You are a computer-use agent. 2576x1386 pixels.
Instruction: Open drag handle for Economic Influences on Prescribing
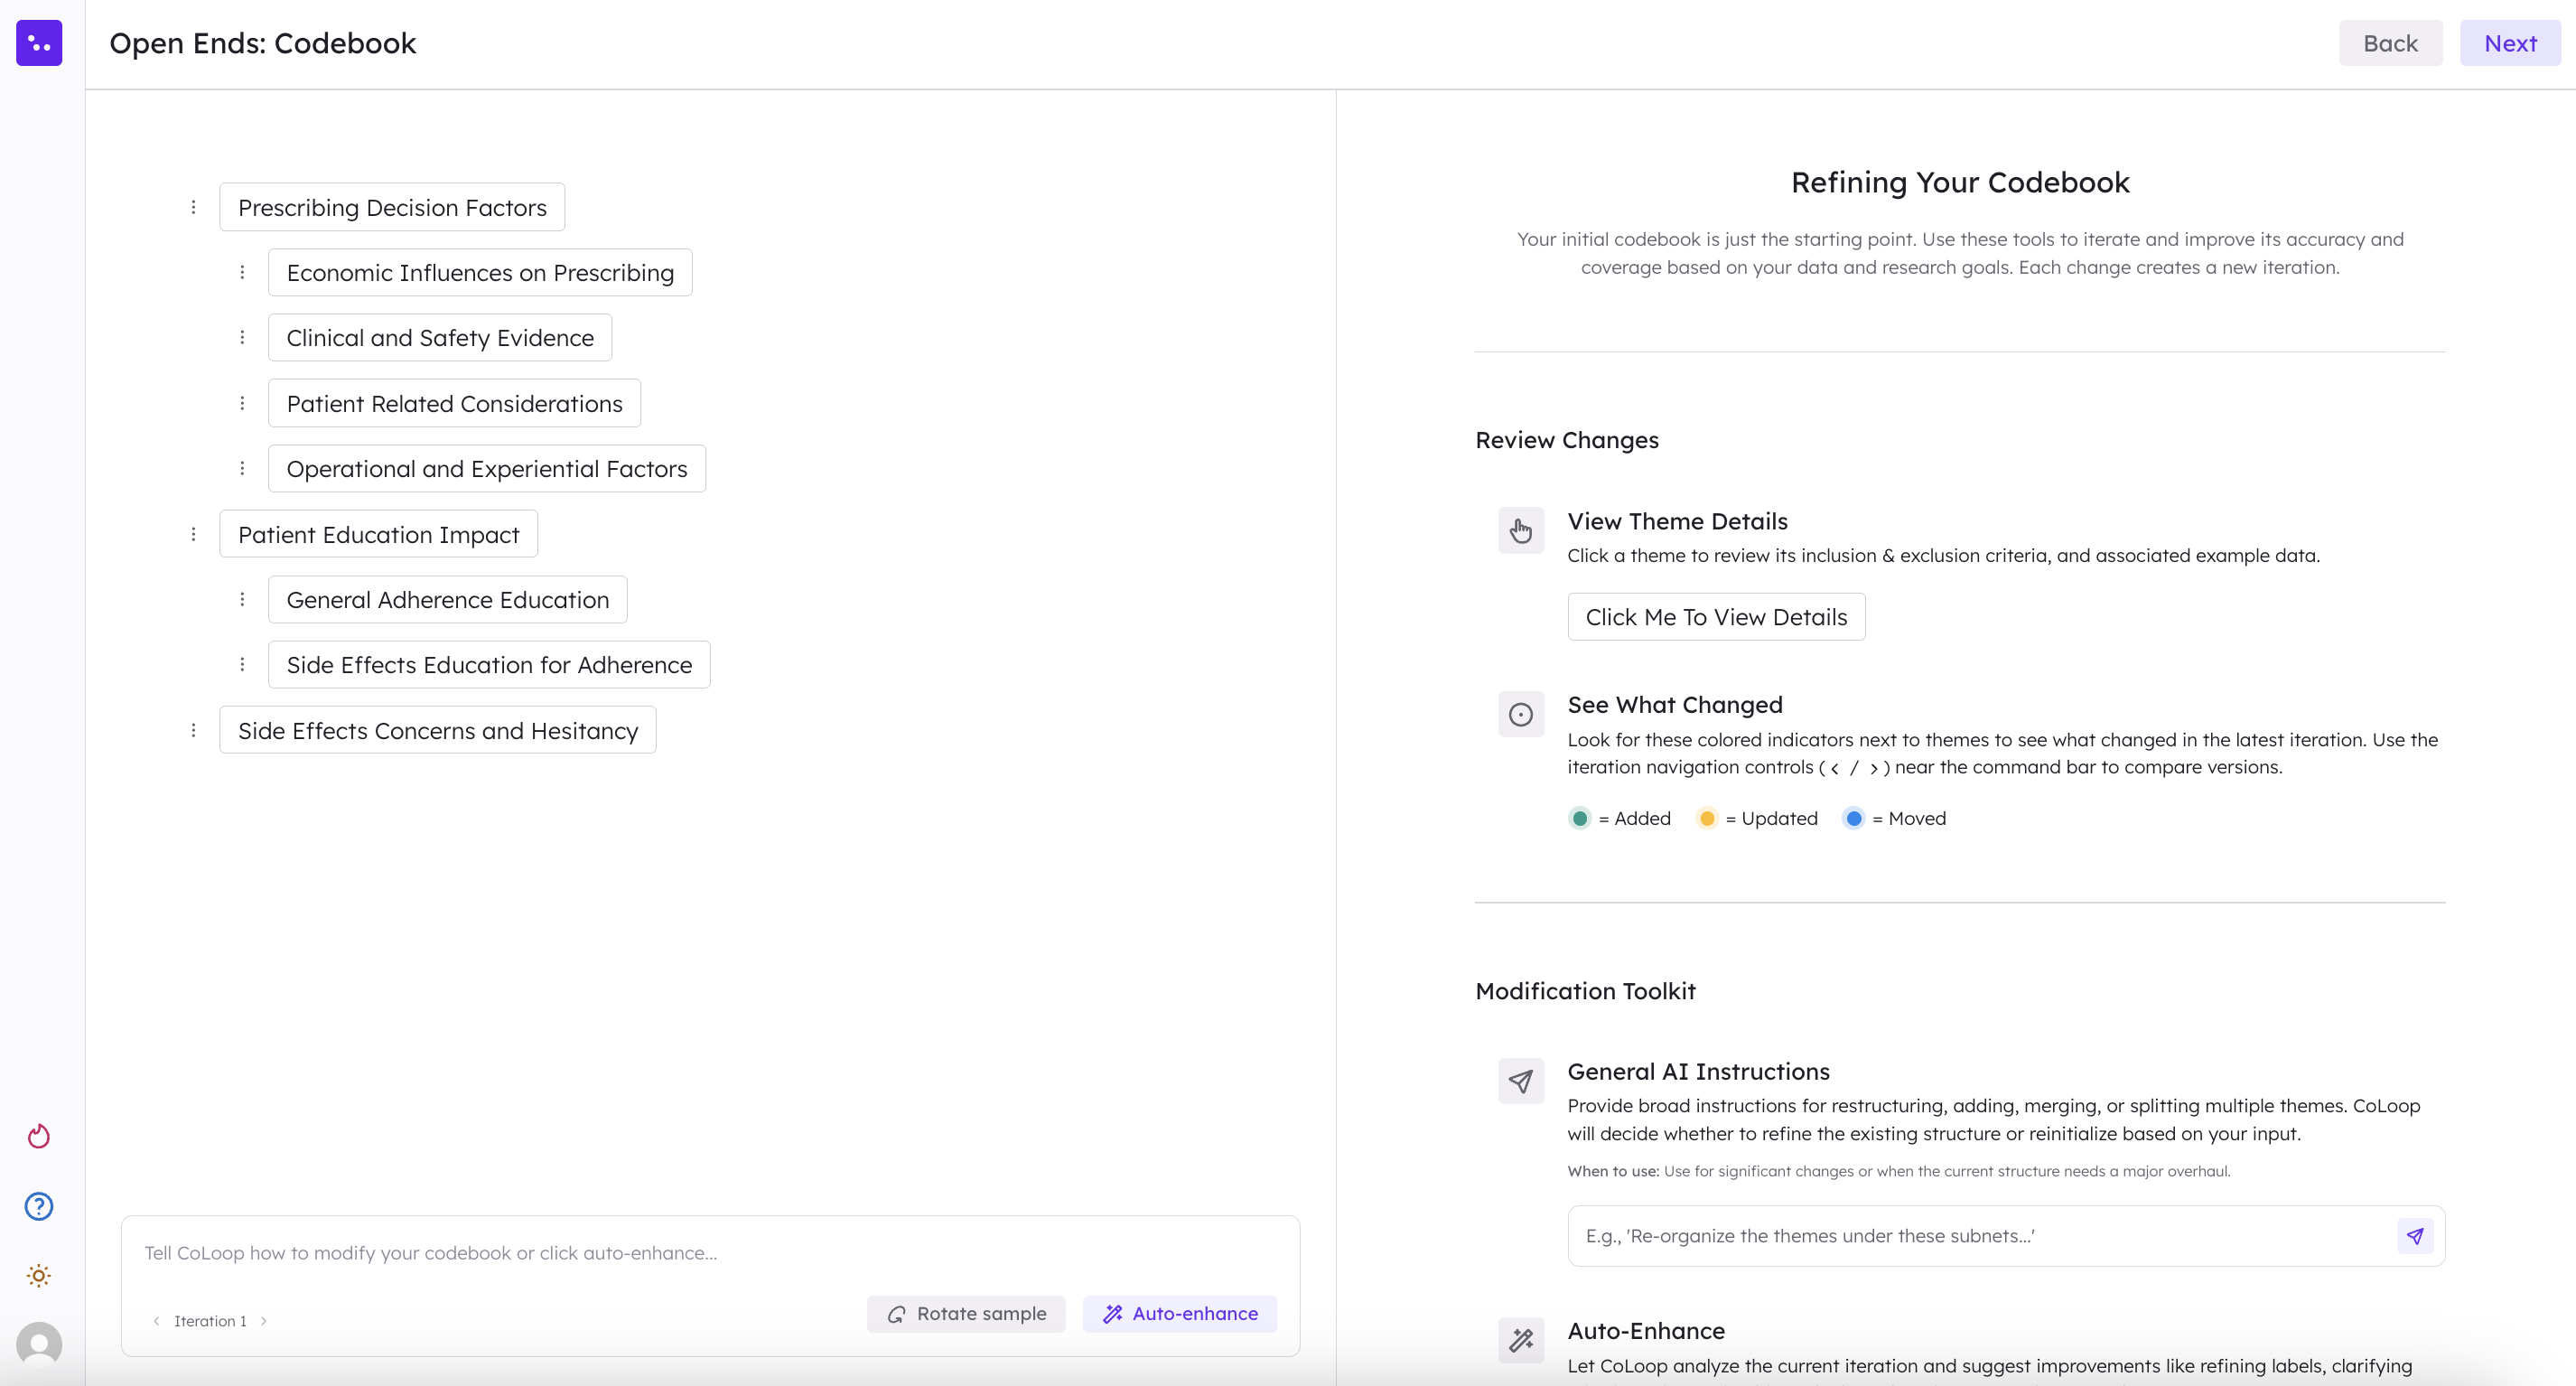pyautogui.click(x=242, y=272)
